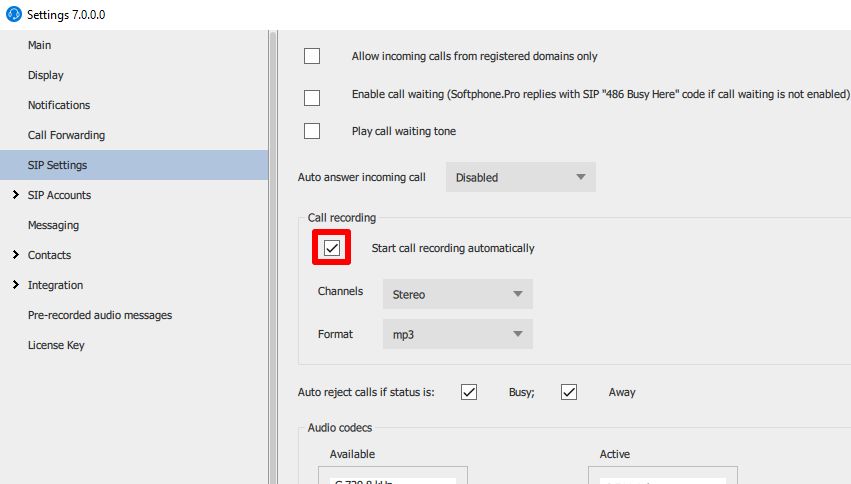851x484 pixels.
Task: Select the Integration tree item
Action: 55,285
